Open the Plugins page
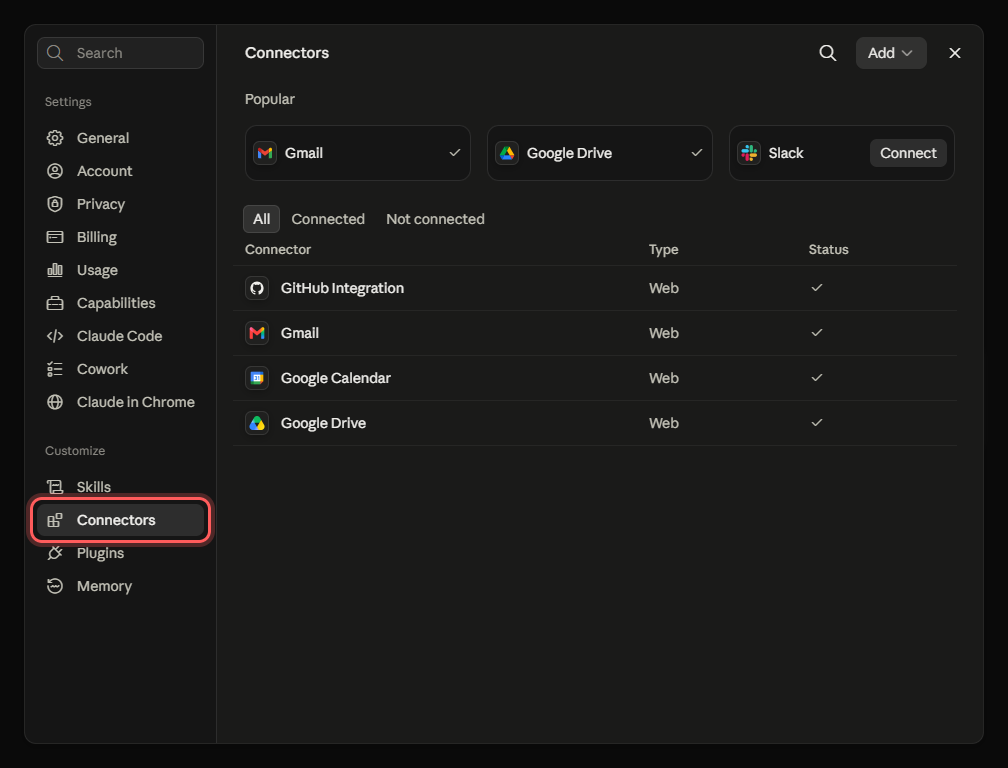The height and width of the screenshot is (768, 1008). [120, 553]
